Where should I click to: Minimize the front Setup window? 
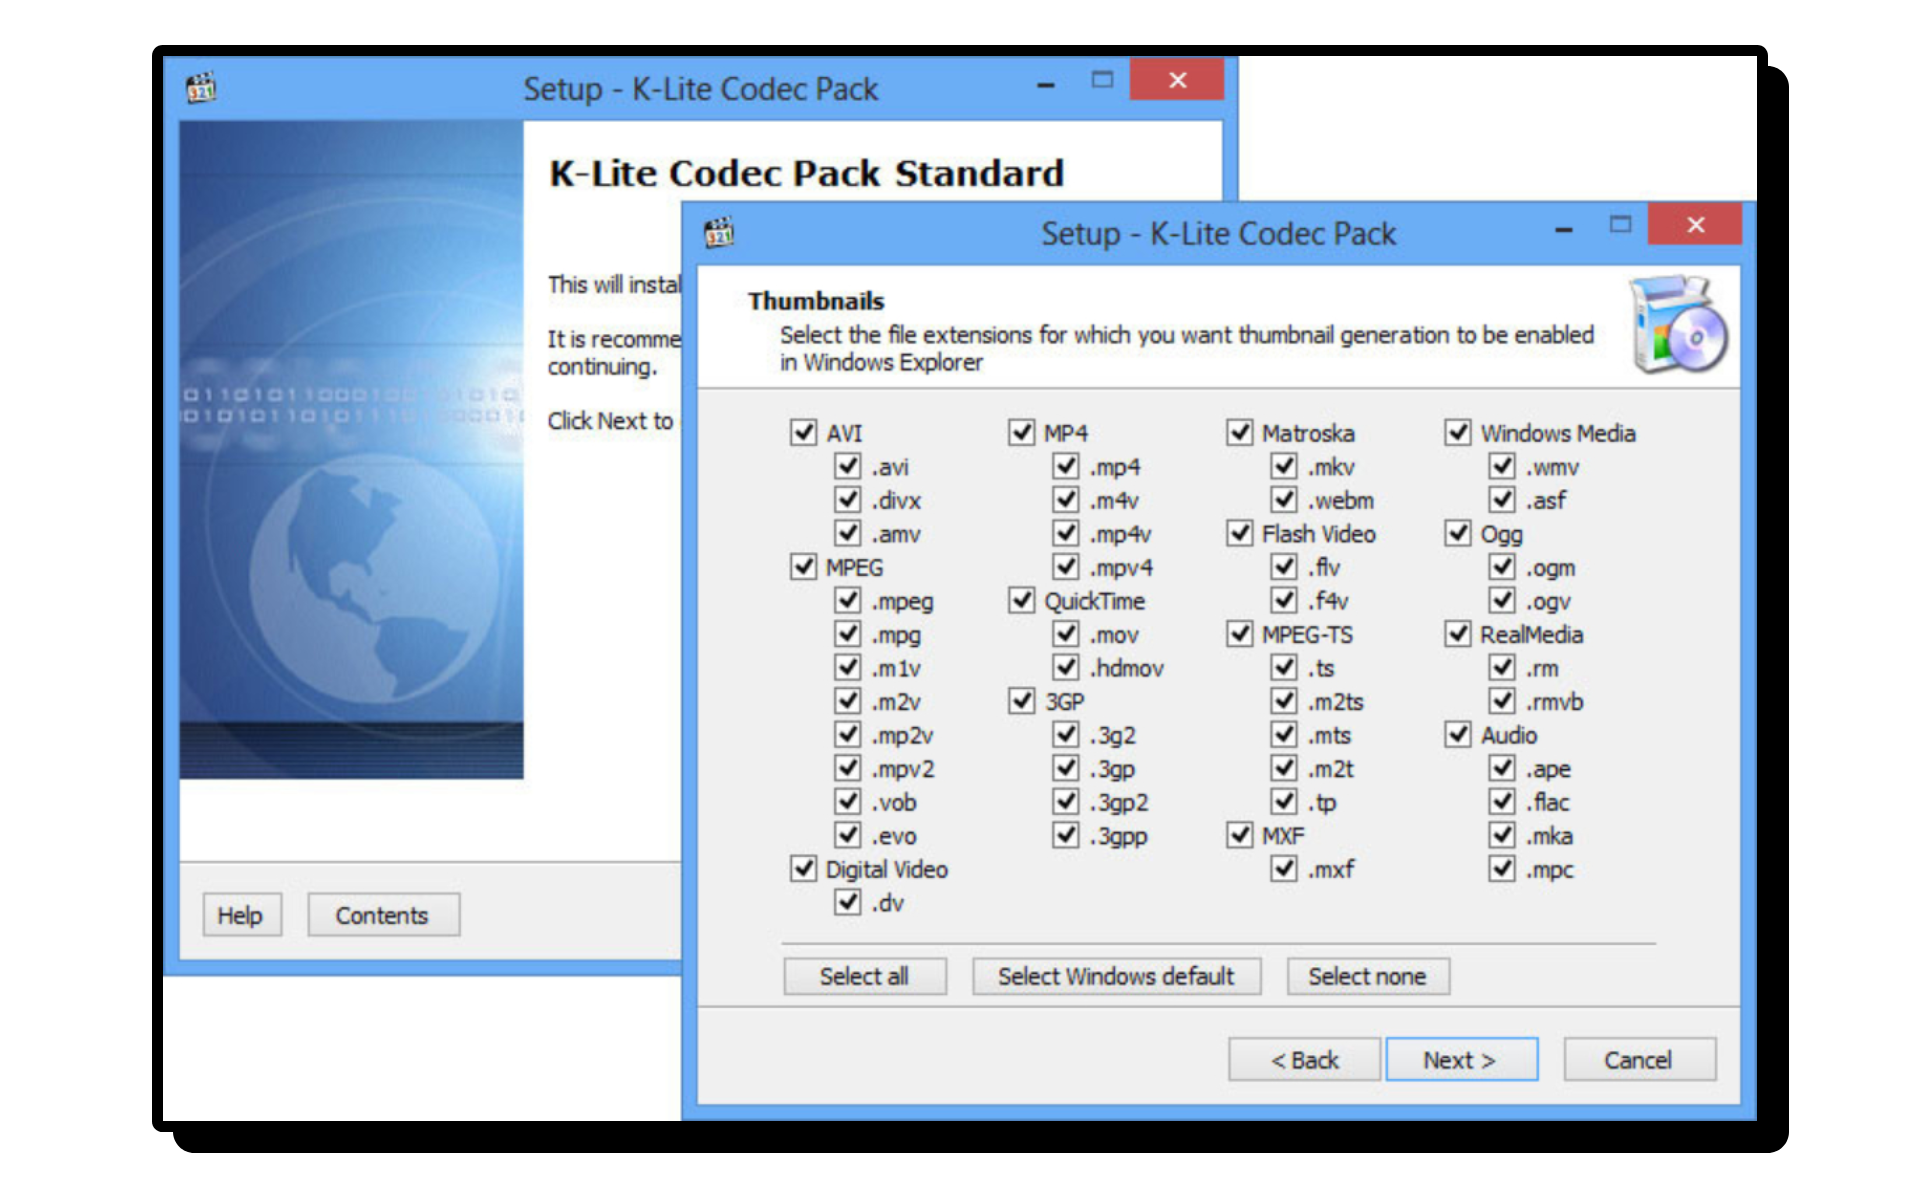tap(1564, 229)
